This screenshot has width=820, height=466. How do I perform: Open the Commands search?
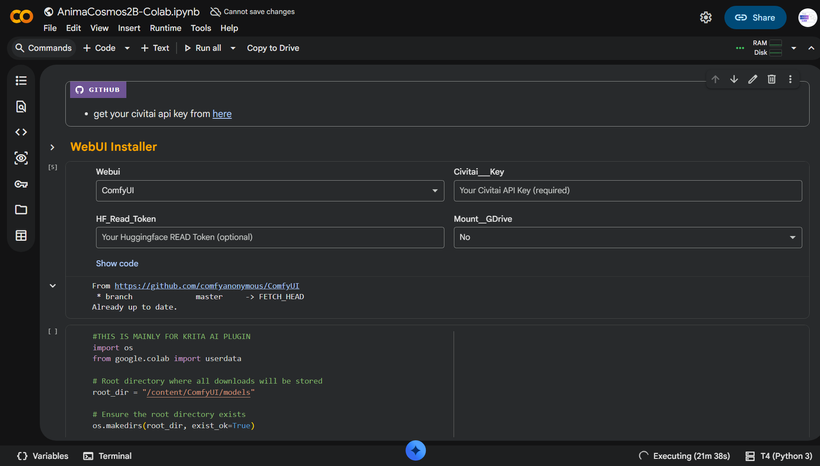pos(43,48)
